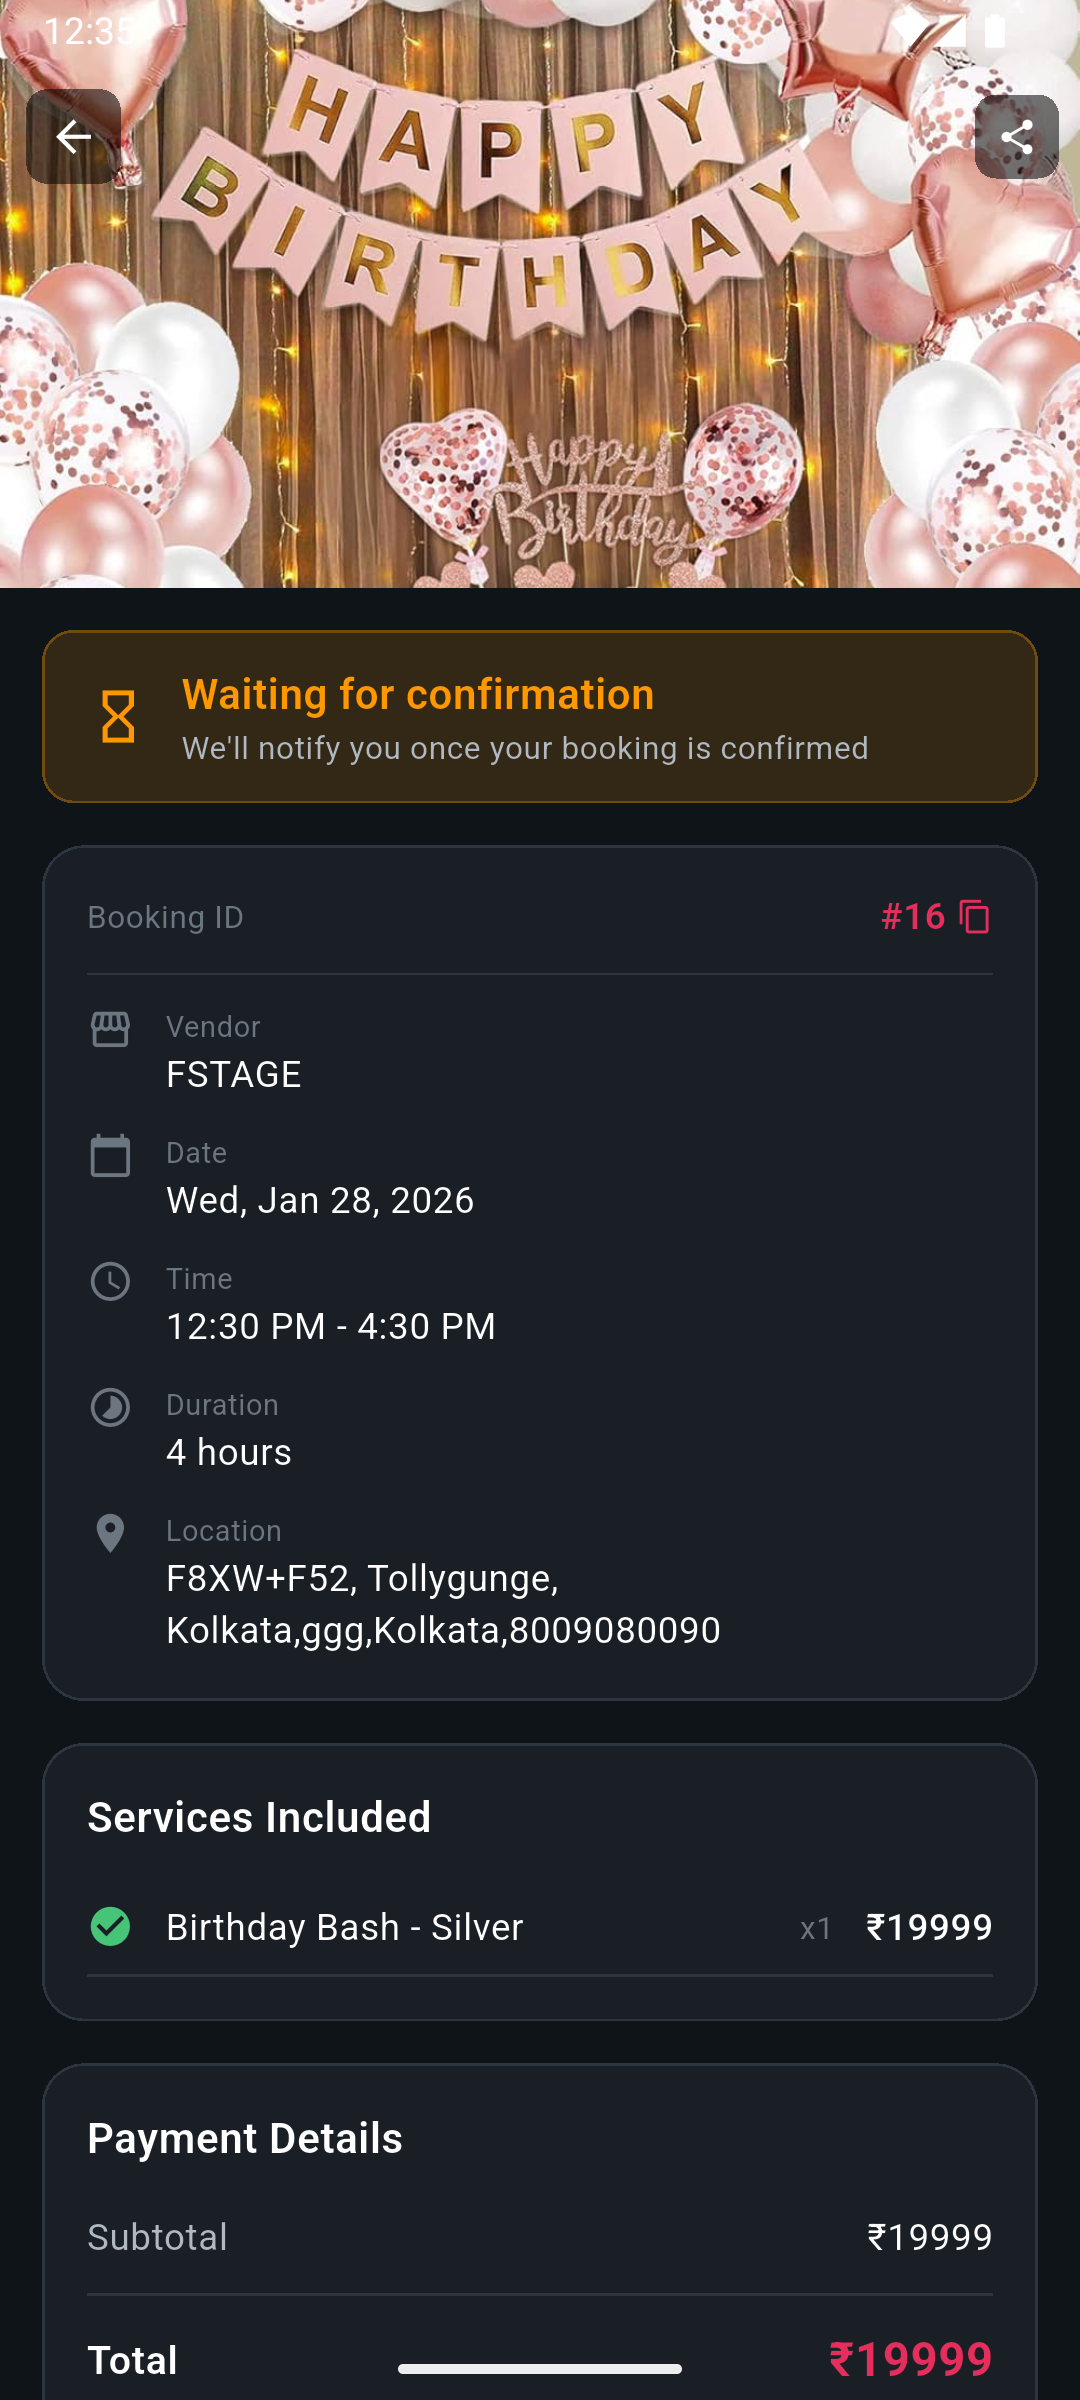1080x2400 pixels.
Task: Tap the Payment Details heading
Action: (245, 2138)
